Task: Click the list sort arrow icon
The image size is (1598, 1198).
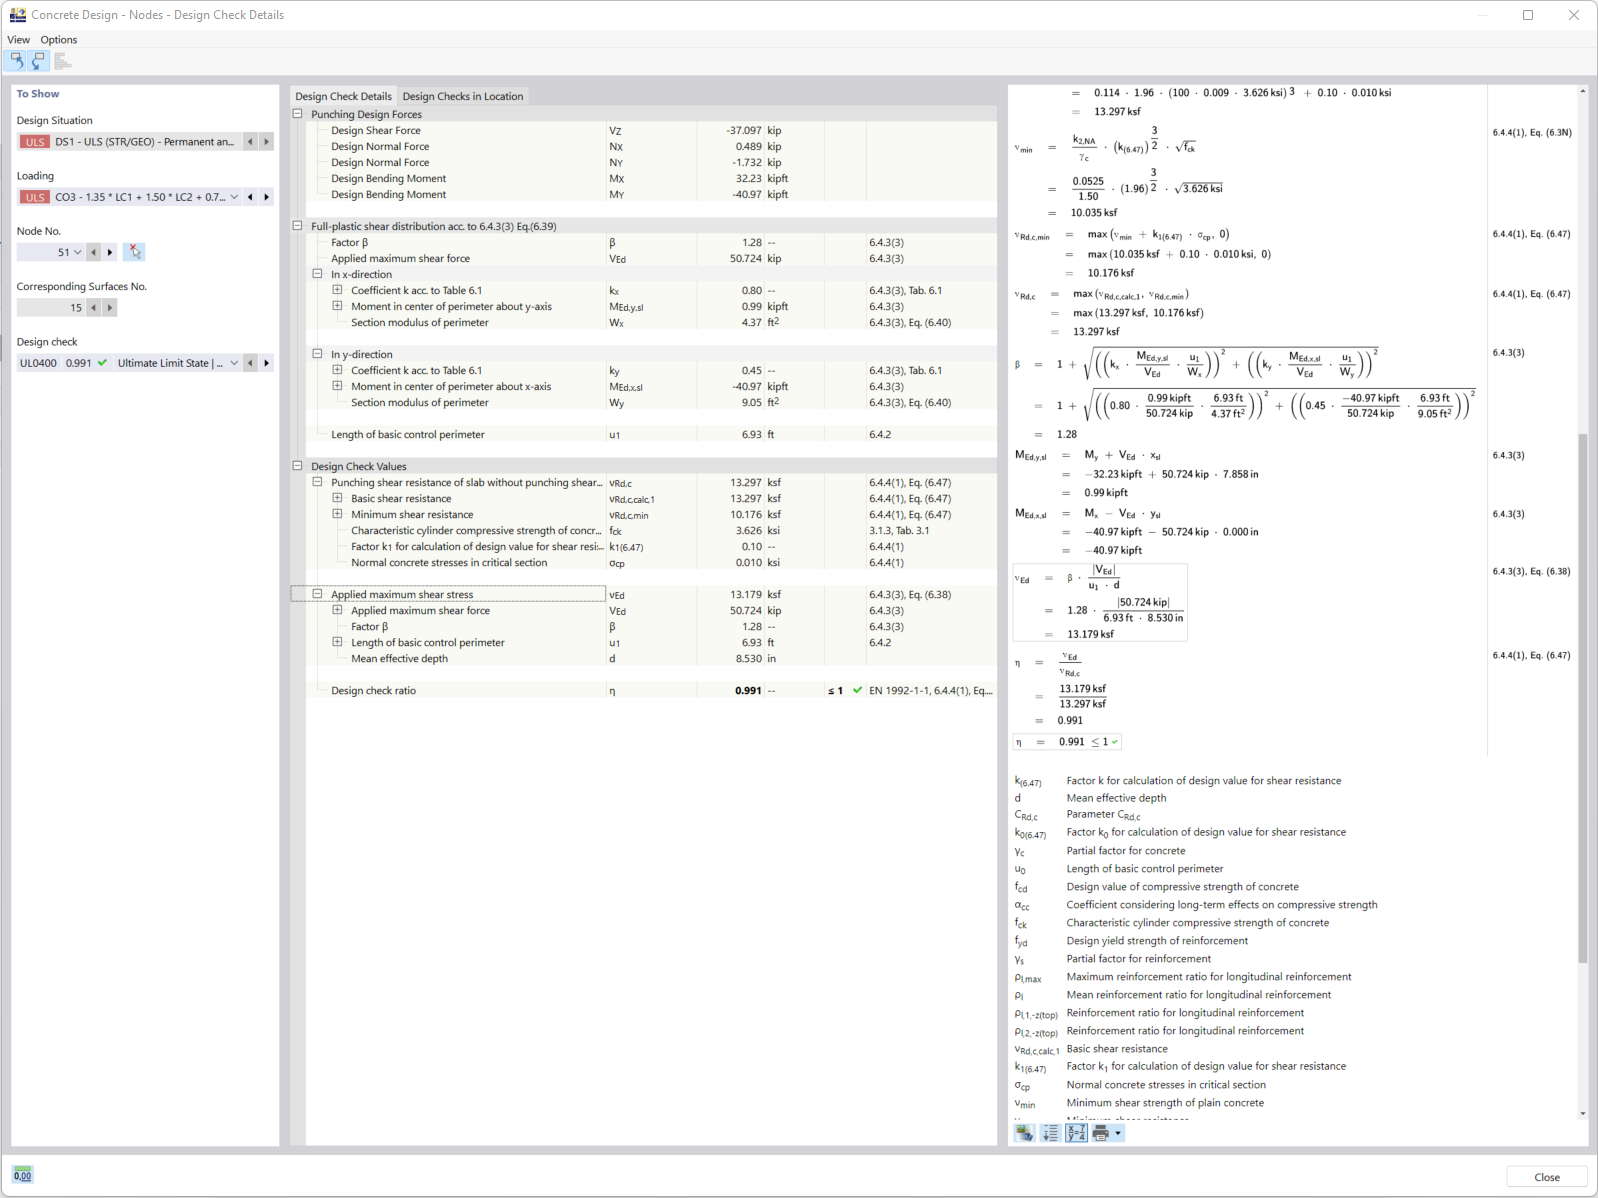Action: pos(1050,1133)
